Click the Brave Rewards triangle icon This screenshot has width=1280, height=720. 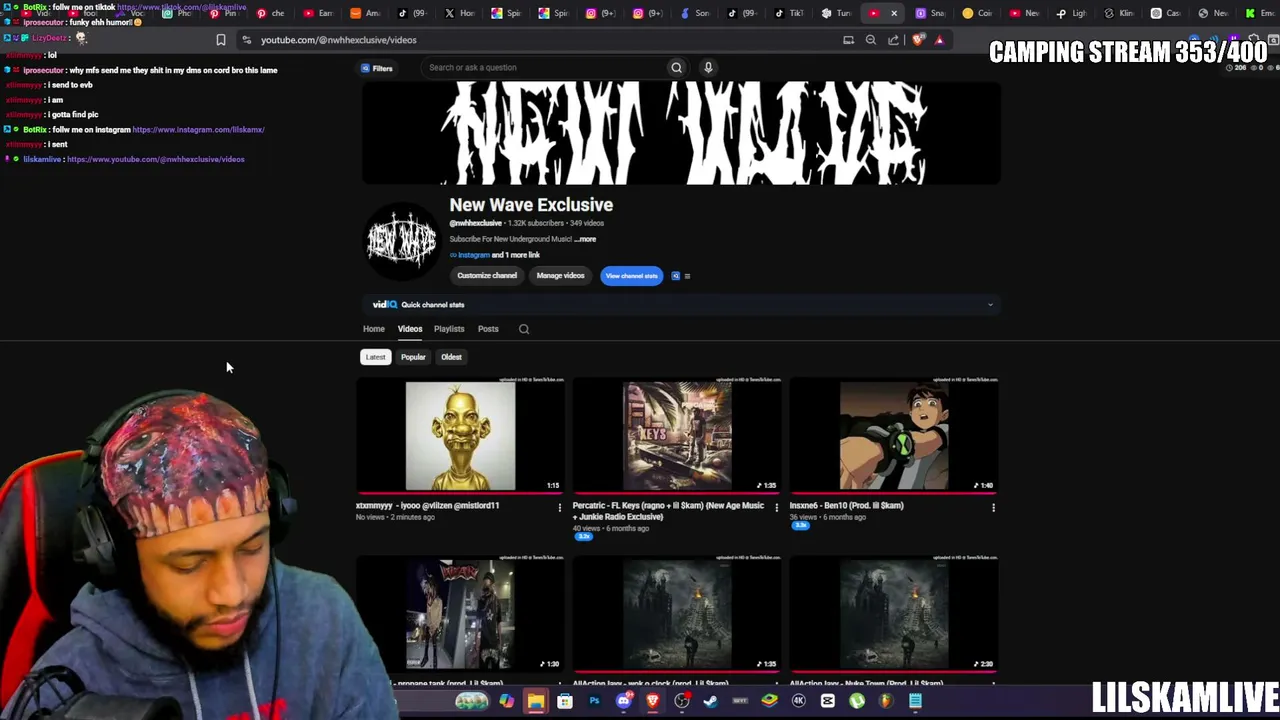(939, 40)
